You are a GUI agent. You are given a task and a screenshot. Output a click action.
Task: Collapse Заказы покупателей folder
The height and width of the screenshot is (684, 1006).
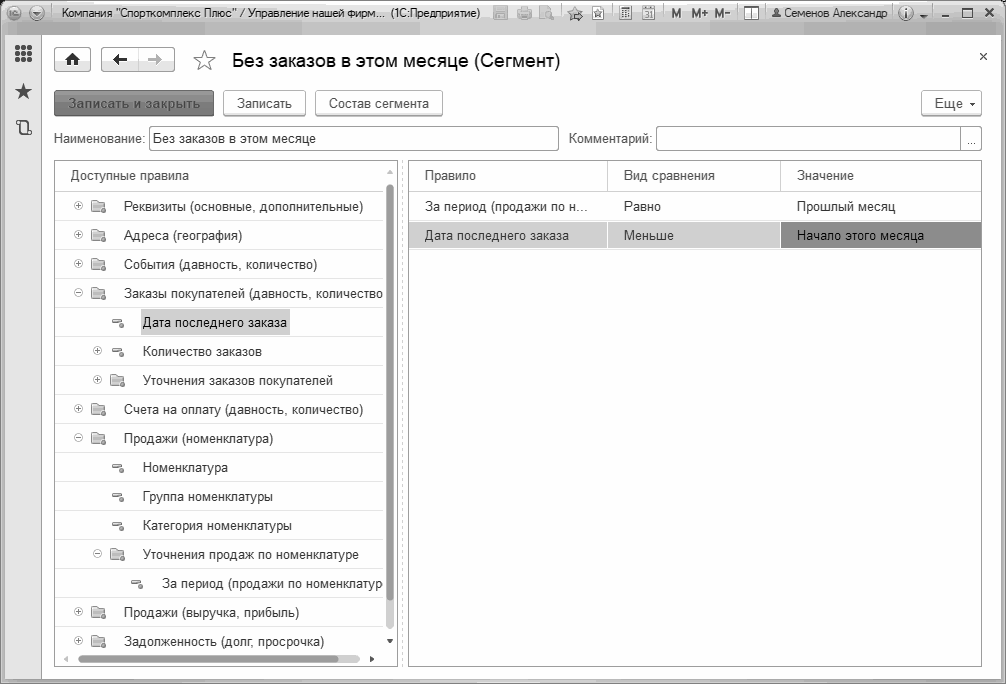[x=78, y=293]
